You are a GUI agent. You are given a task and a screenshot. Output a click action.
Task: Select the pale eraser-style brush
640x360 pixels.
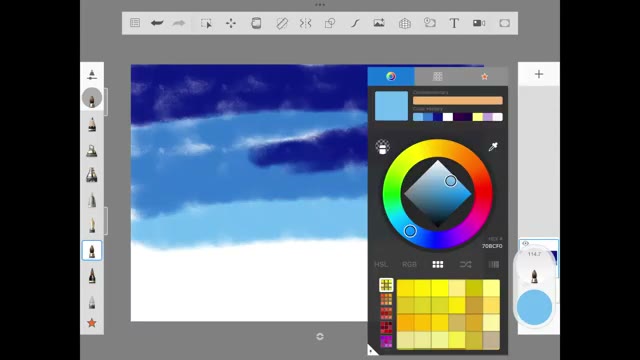pyautogui.click(x=92, y=302)
